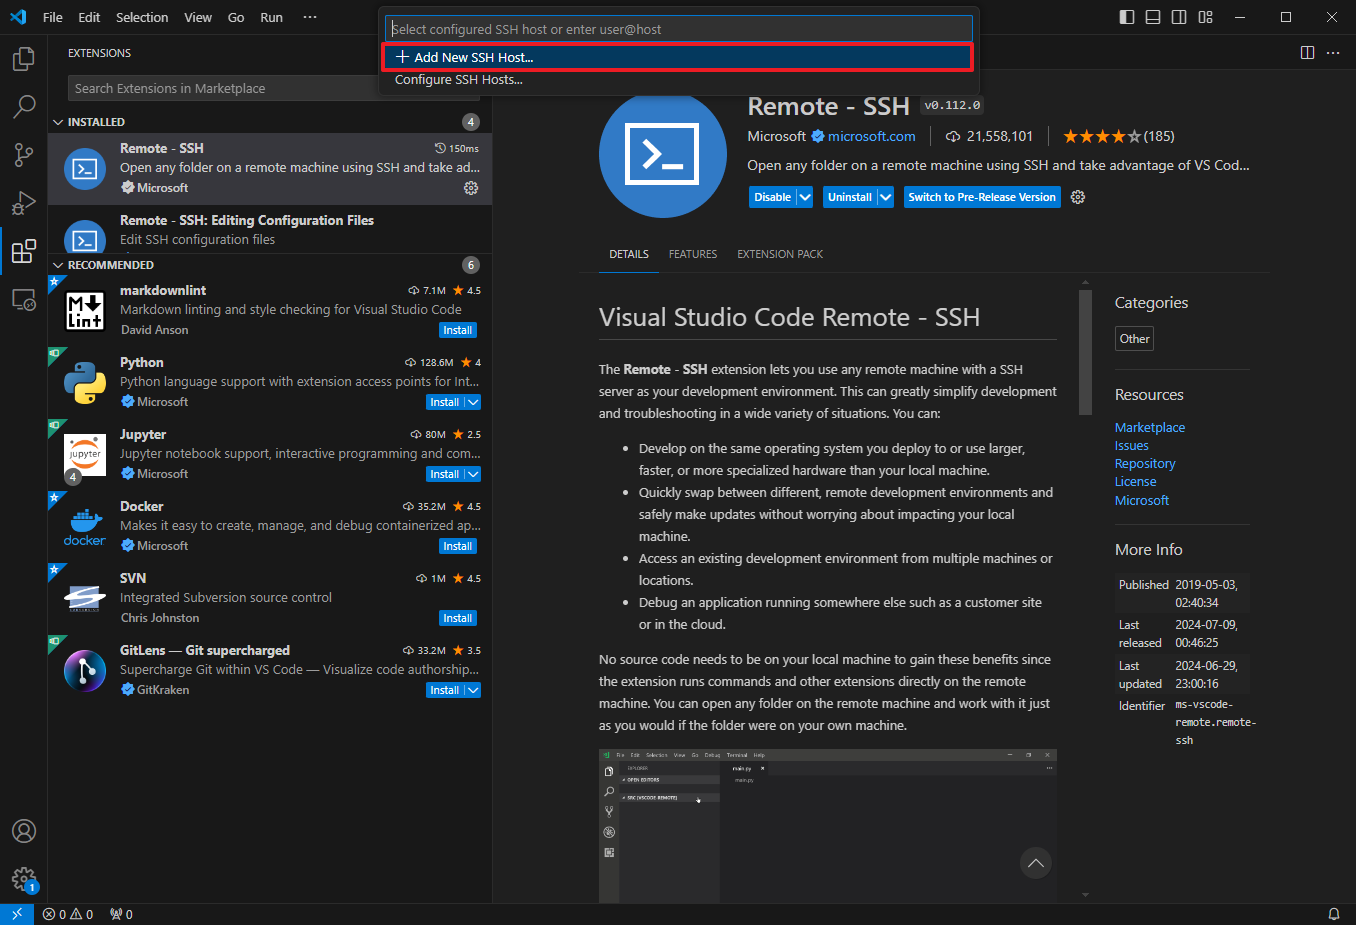1356x925 pixels.
Task: Open the Go menu
Action: tap(236, 17)
